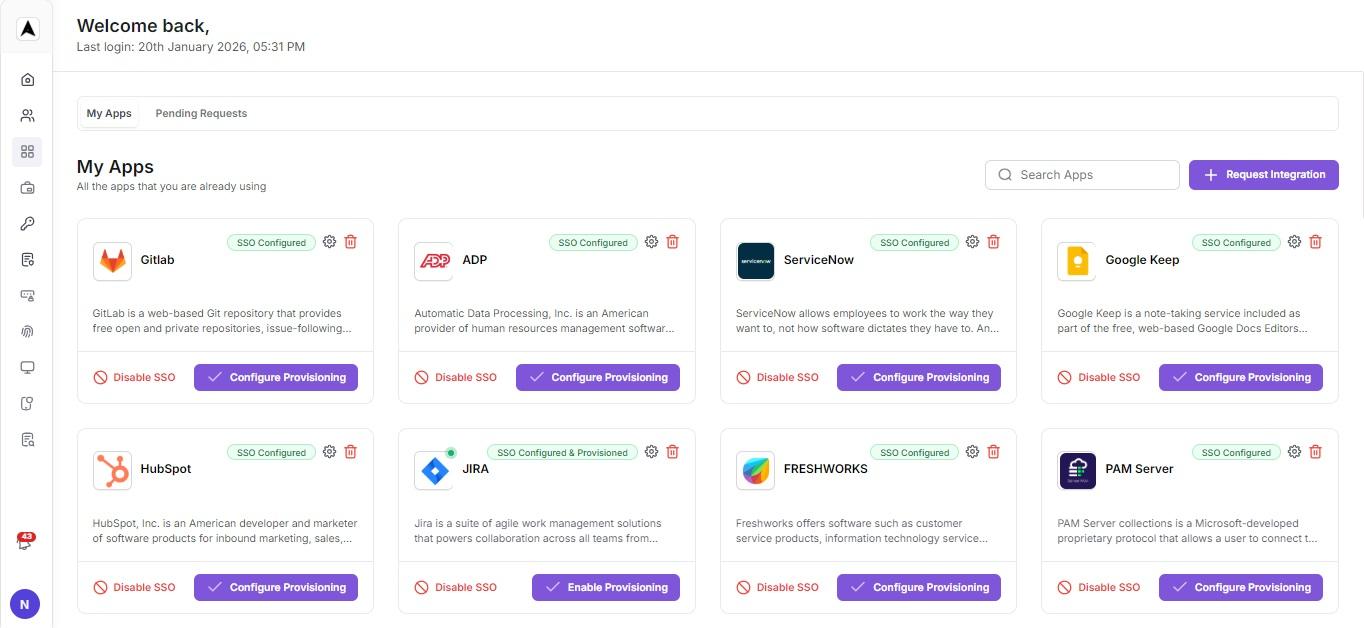The image size is (1364, 628).
Task: Open settings gear on the JIRA card
Action: tap(651, 451)
